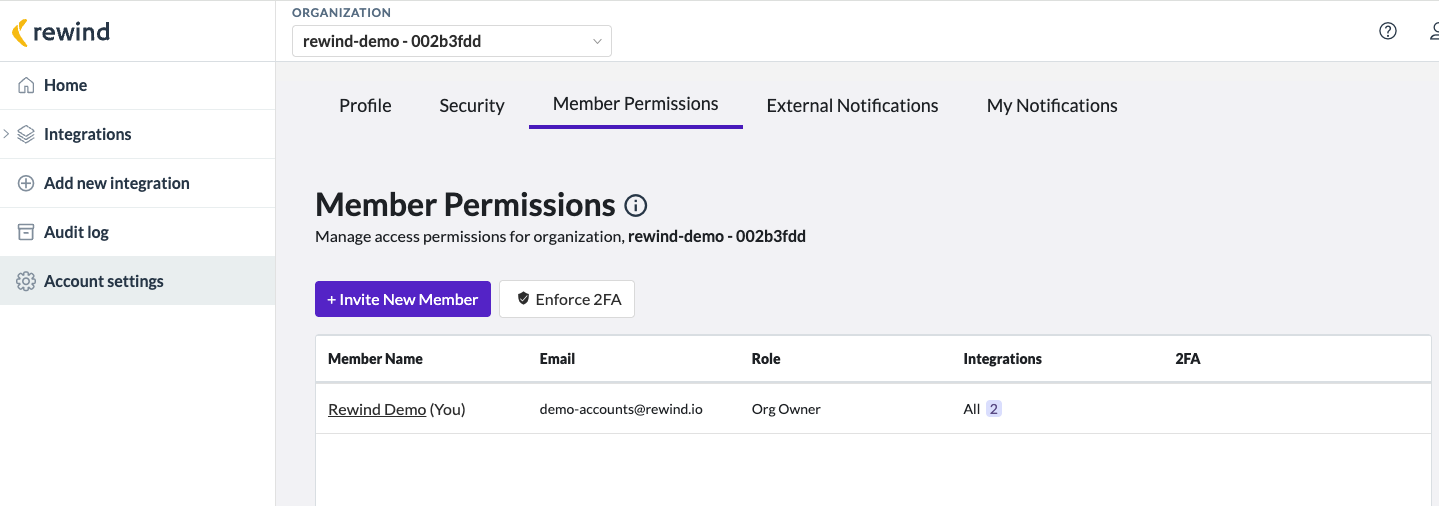1439x506 pixels.
Task: Open the External Notifications tab
Action: (853, 106)
